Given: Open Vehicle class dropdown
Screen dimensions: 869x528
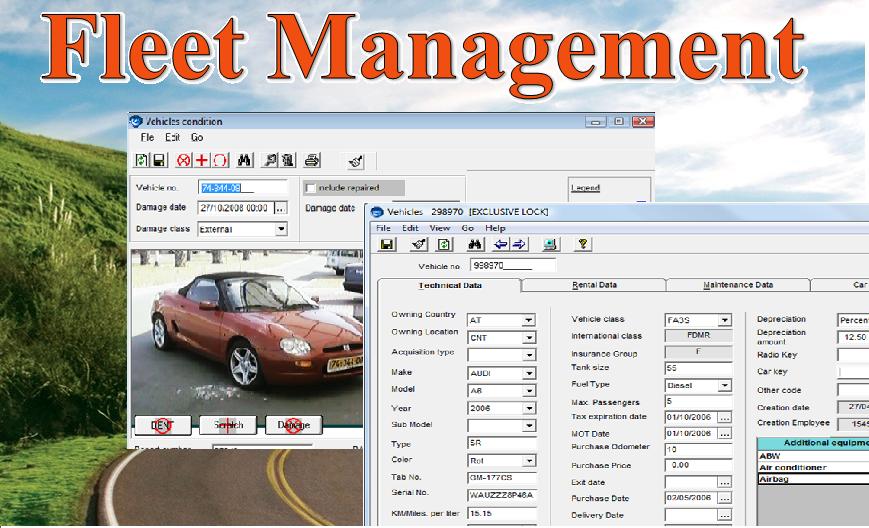Looking at the screenshot, I should click(x=724, y=320).
